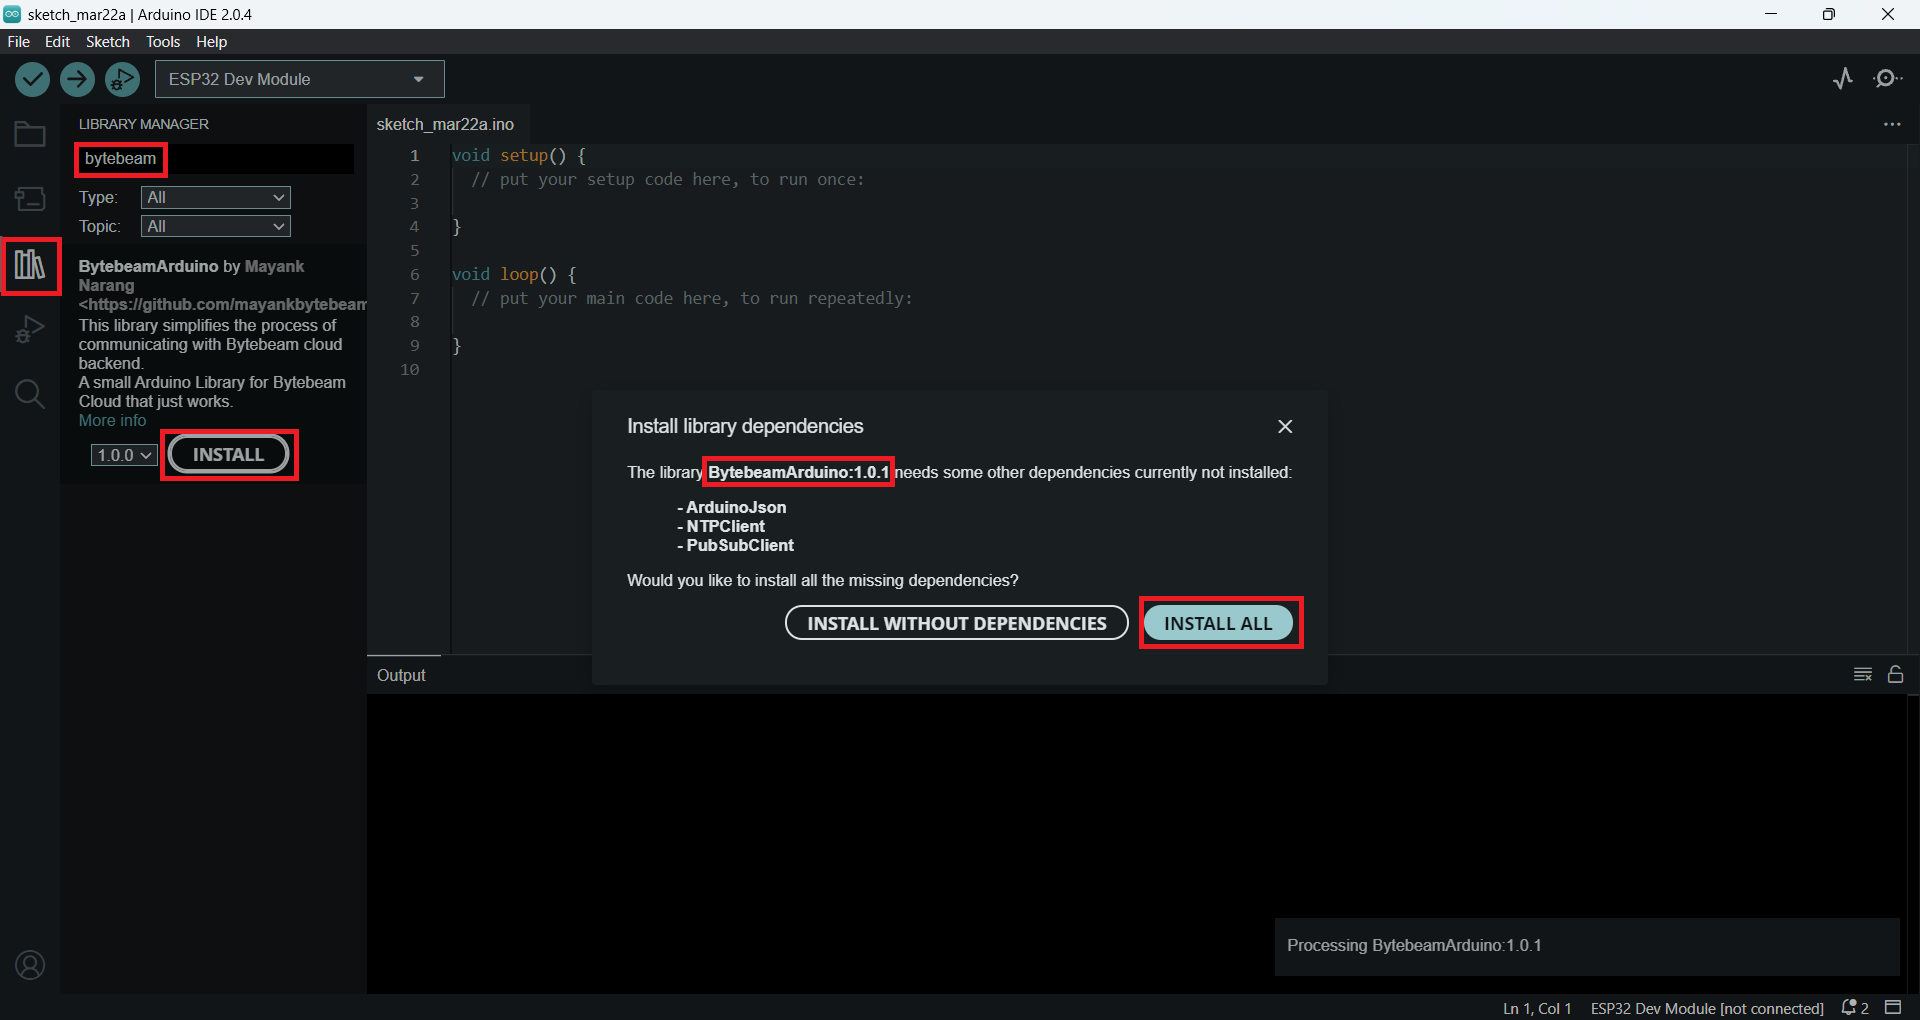
Task: Toggle the output scroll lock icon
Action: click(1895, 675)
